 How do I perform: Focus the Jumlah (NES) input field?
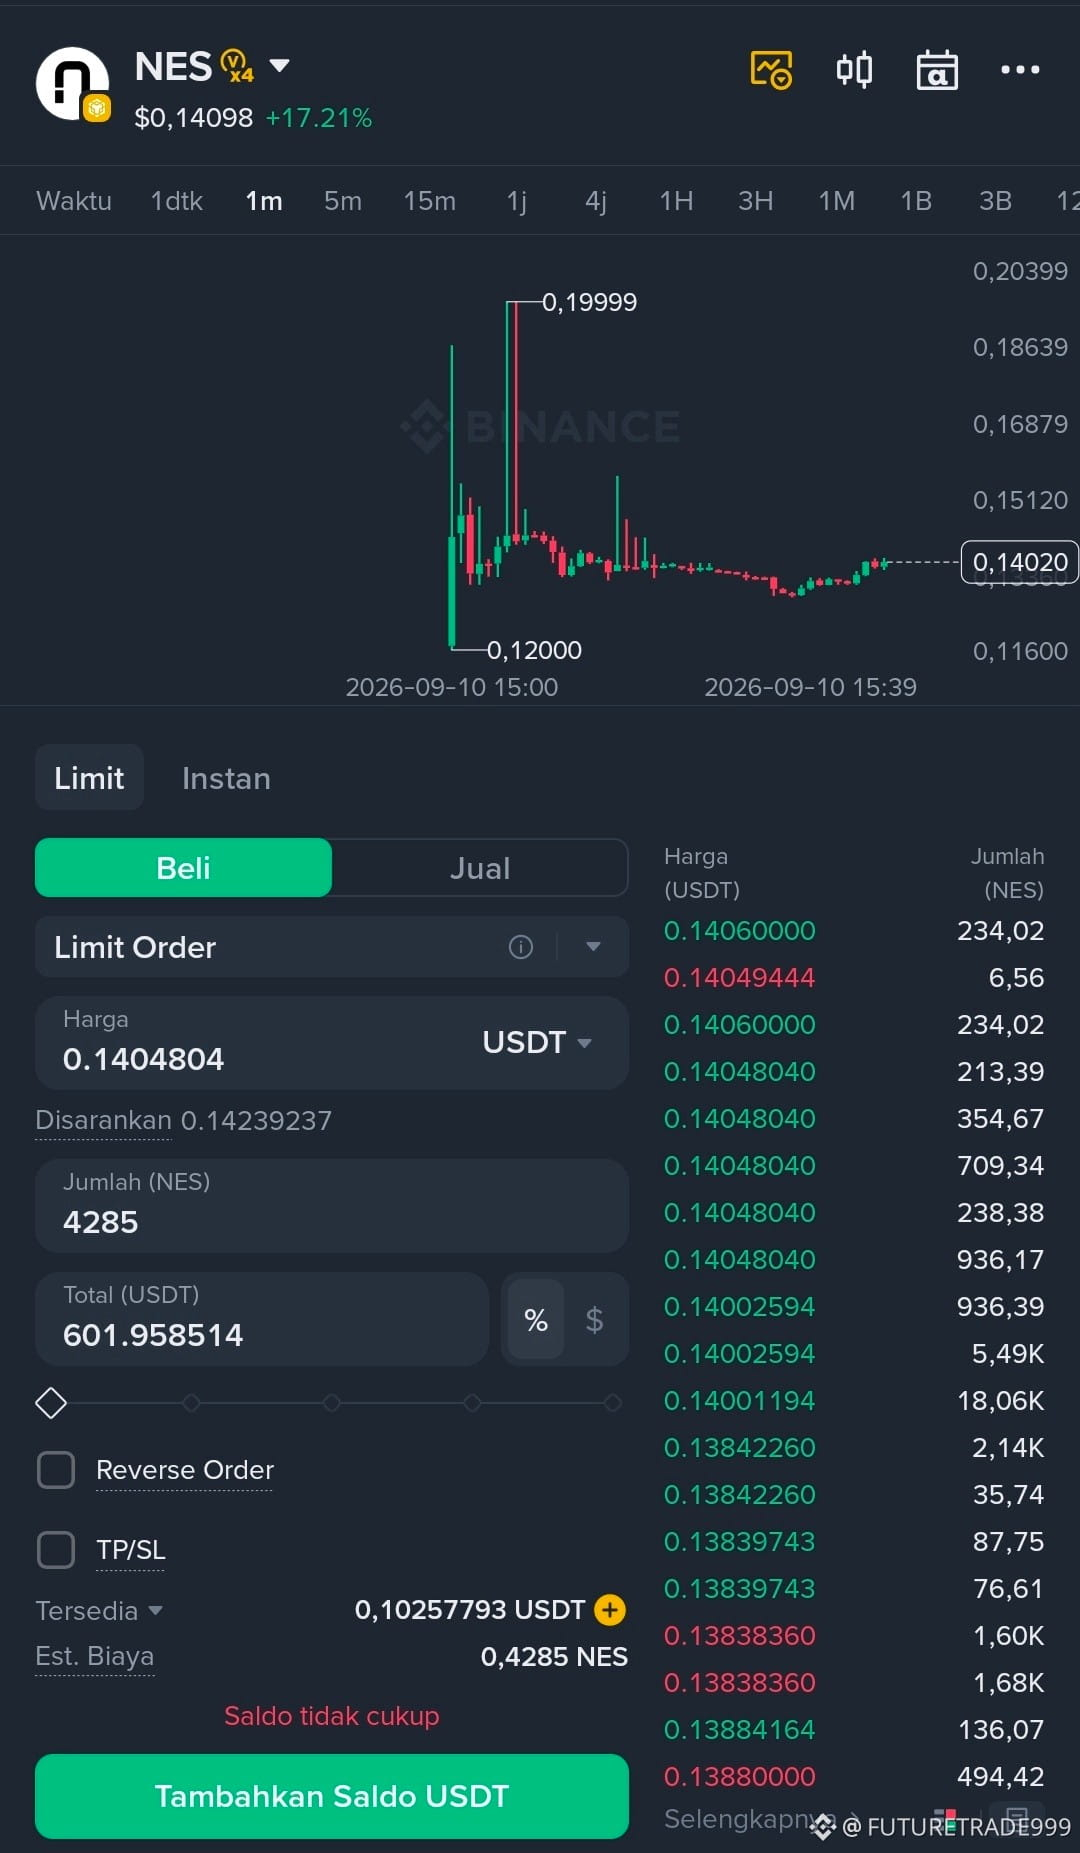(332, 1205)
